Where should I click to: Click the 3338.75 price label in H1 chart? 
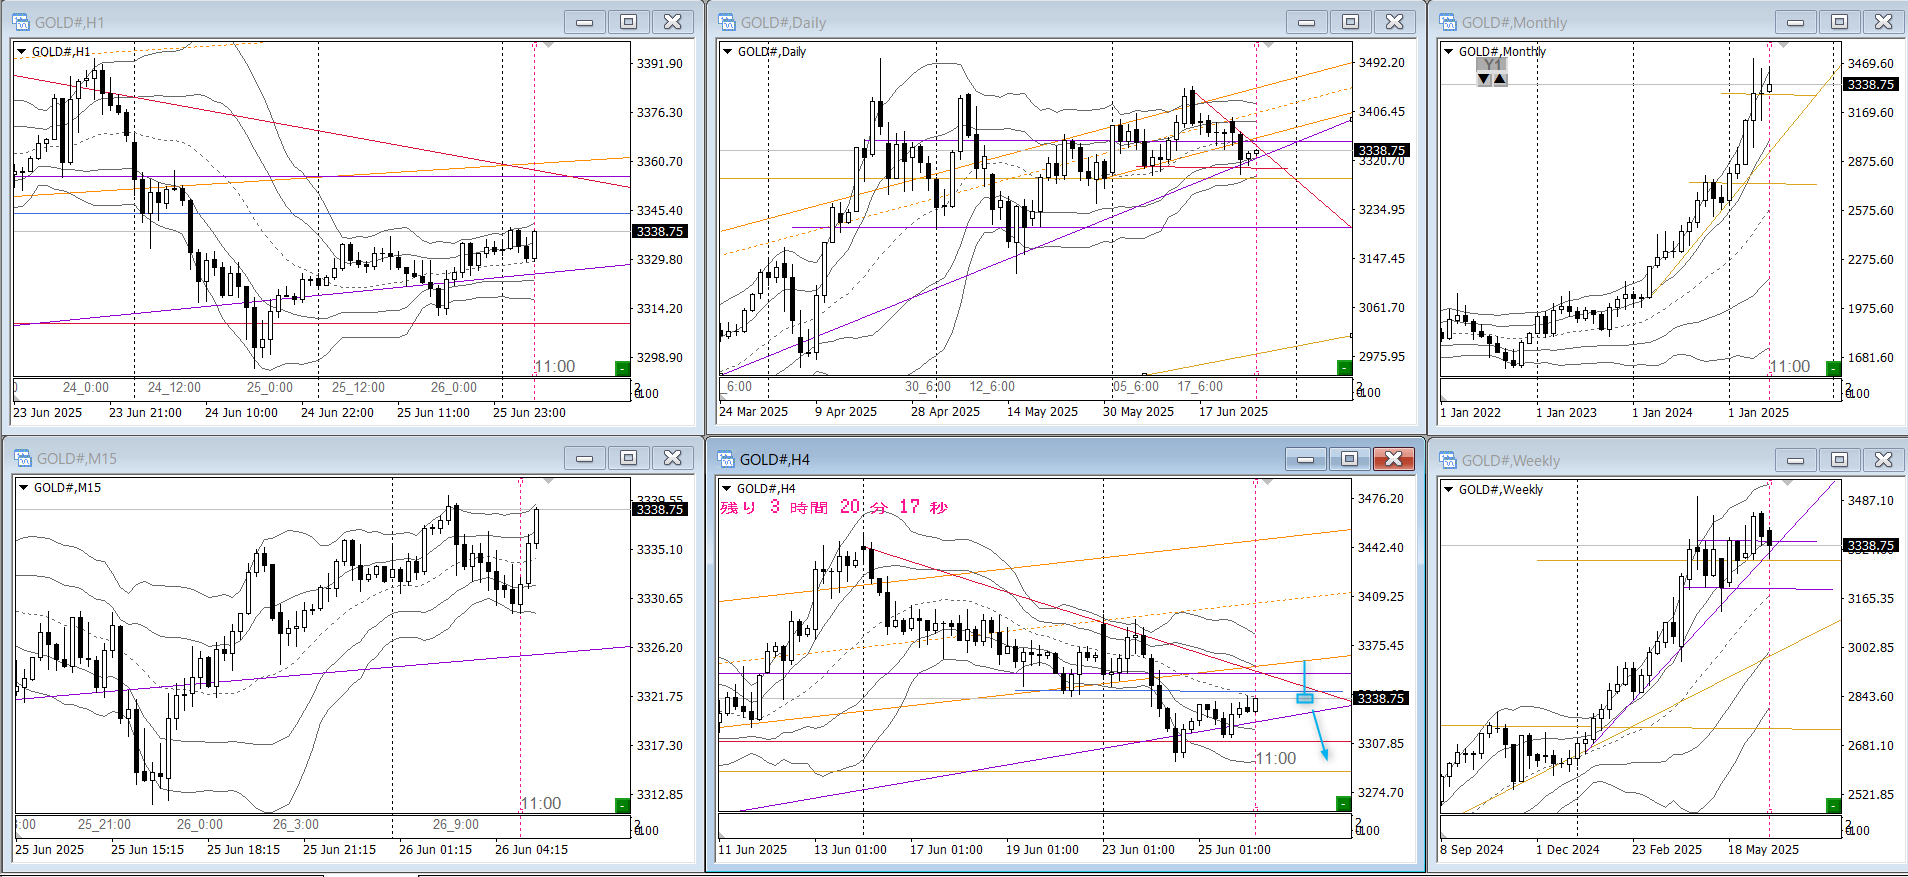(660, 231)
